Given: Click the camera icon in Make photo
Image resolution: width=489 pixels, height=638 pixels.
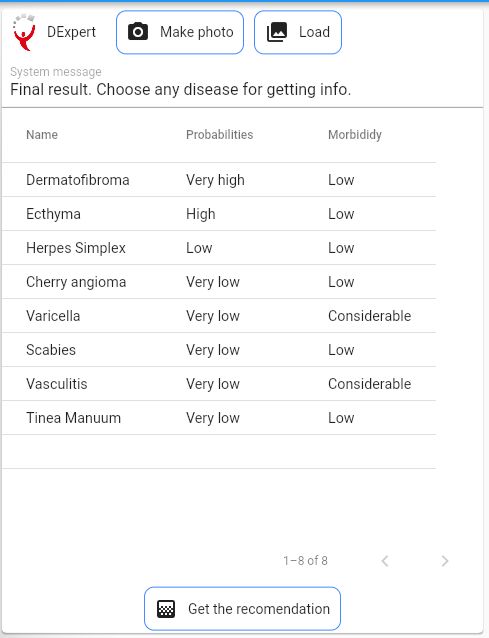Looking at the screenshot, I should [138, 32].
